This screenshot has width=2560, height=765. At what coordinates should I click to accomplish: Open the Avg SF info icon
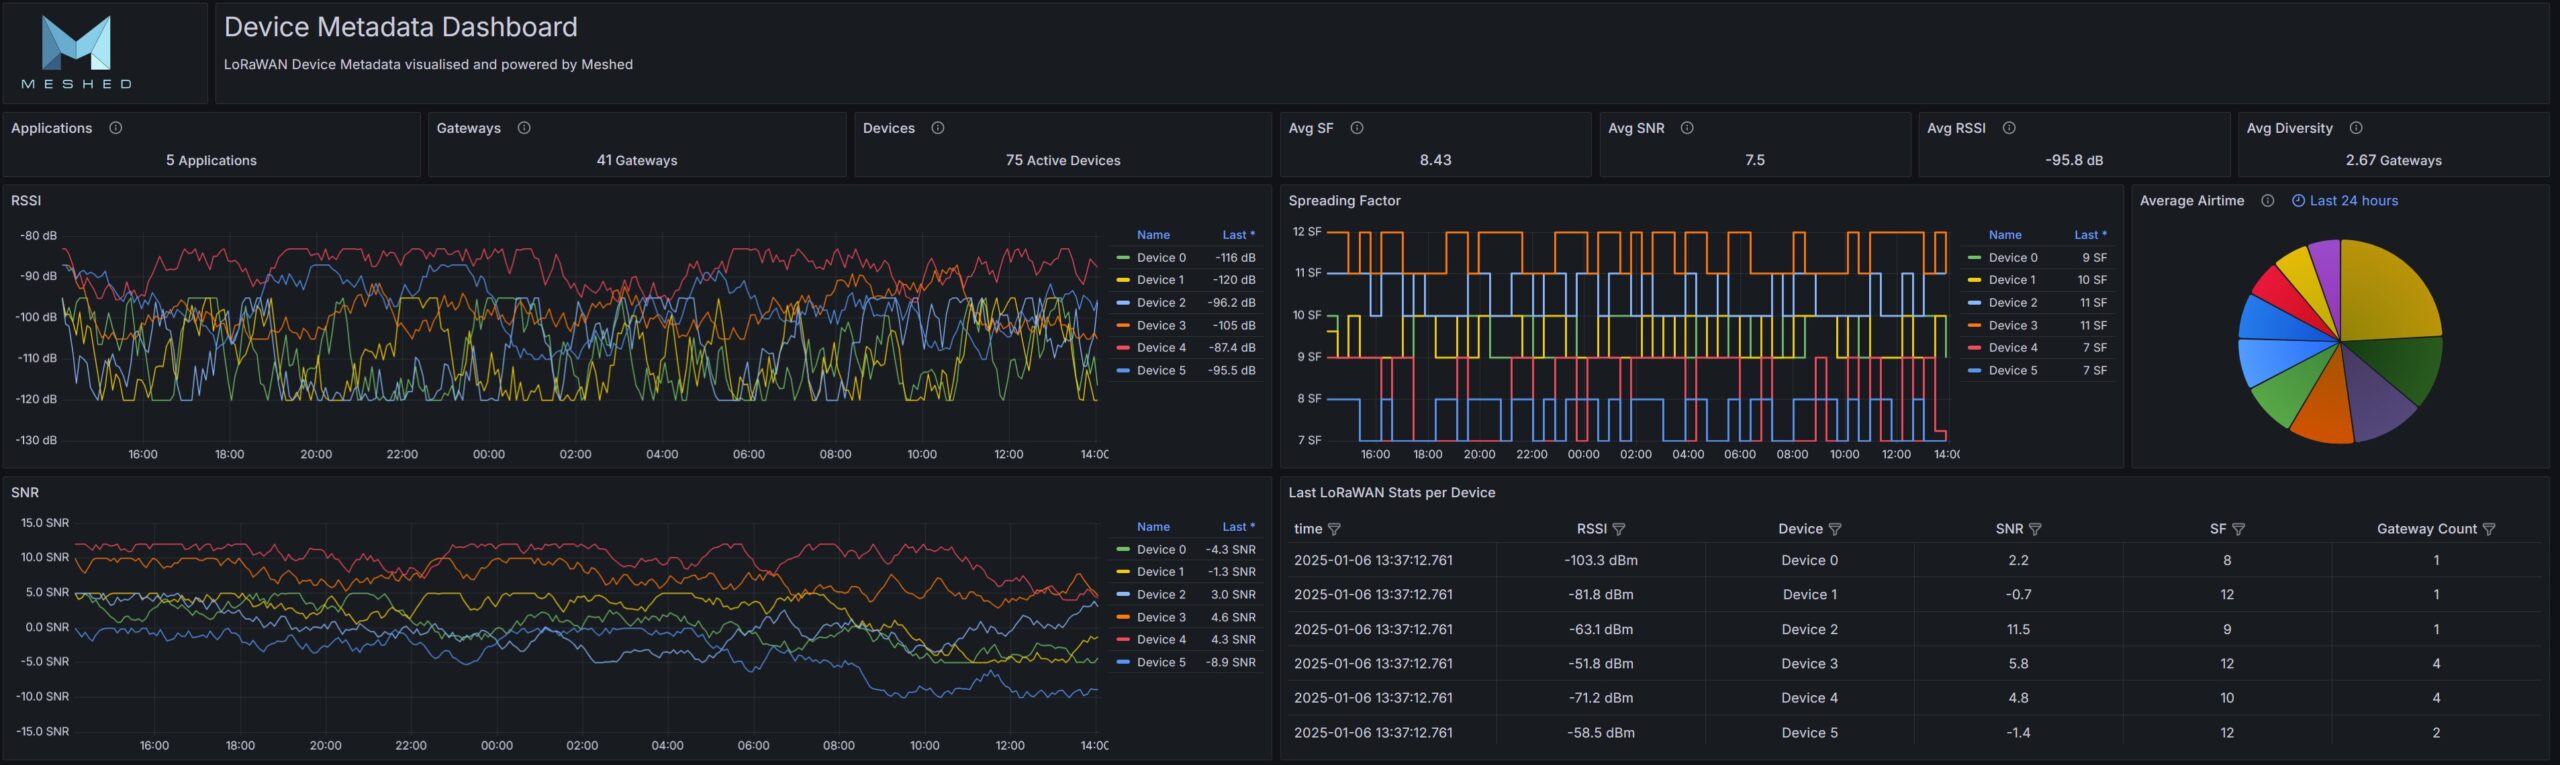pos(1357,128)
